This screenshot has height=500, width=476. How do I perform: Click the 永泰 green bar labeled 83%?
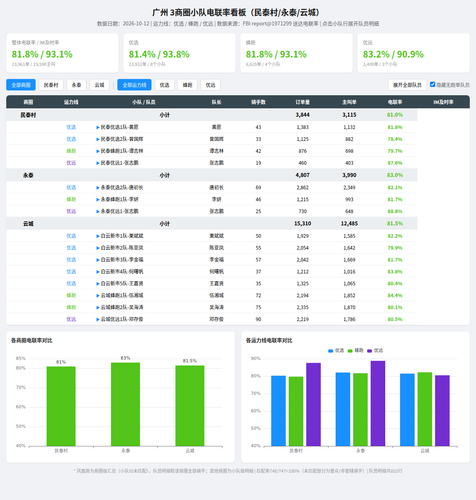pyautogui.click(x=125, y=404)
